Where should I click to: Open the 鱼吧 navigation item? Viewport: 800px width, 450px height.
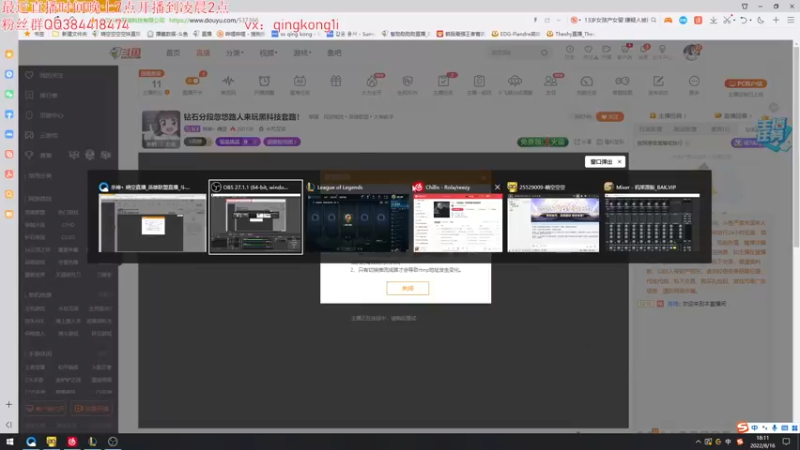[x=334, y=53]
